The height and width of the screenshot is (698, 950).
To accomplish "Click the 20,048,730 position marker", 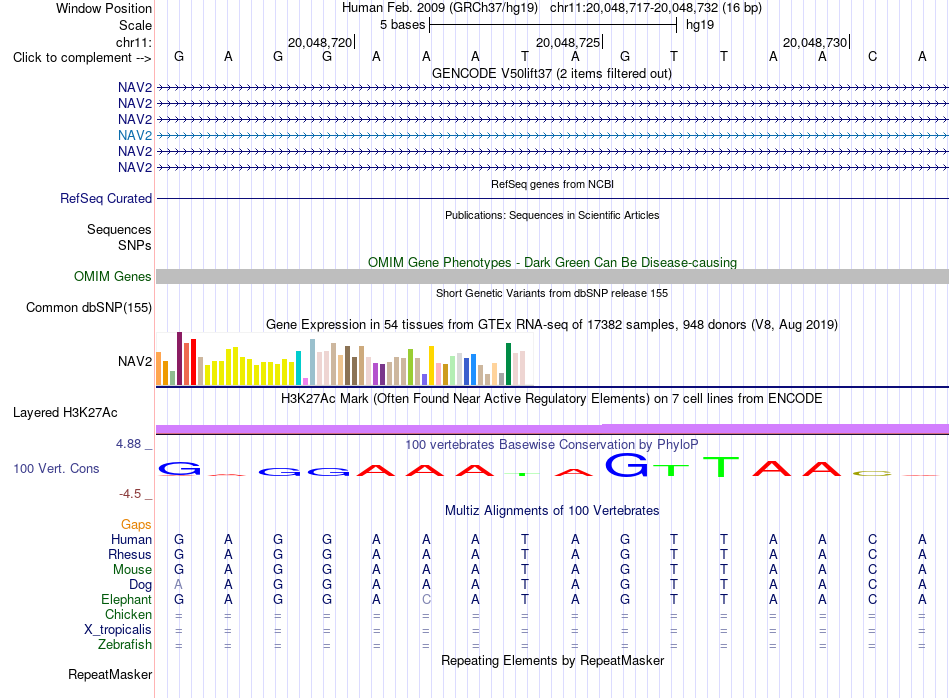I will click(815, 42).
